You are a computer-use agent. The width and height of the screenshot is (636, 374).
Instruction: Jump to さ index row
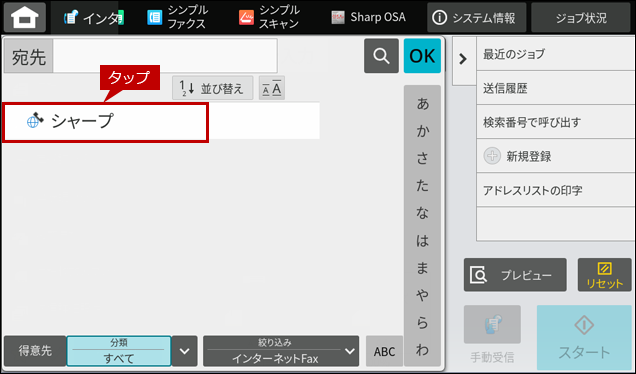[x=422, y=158]
